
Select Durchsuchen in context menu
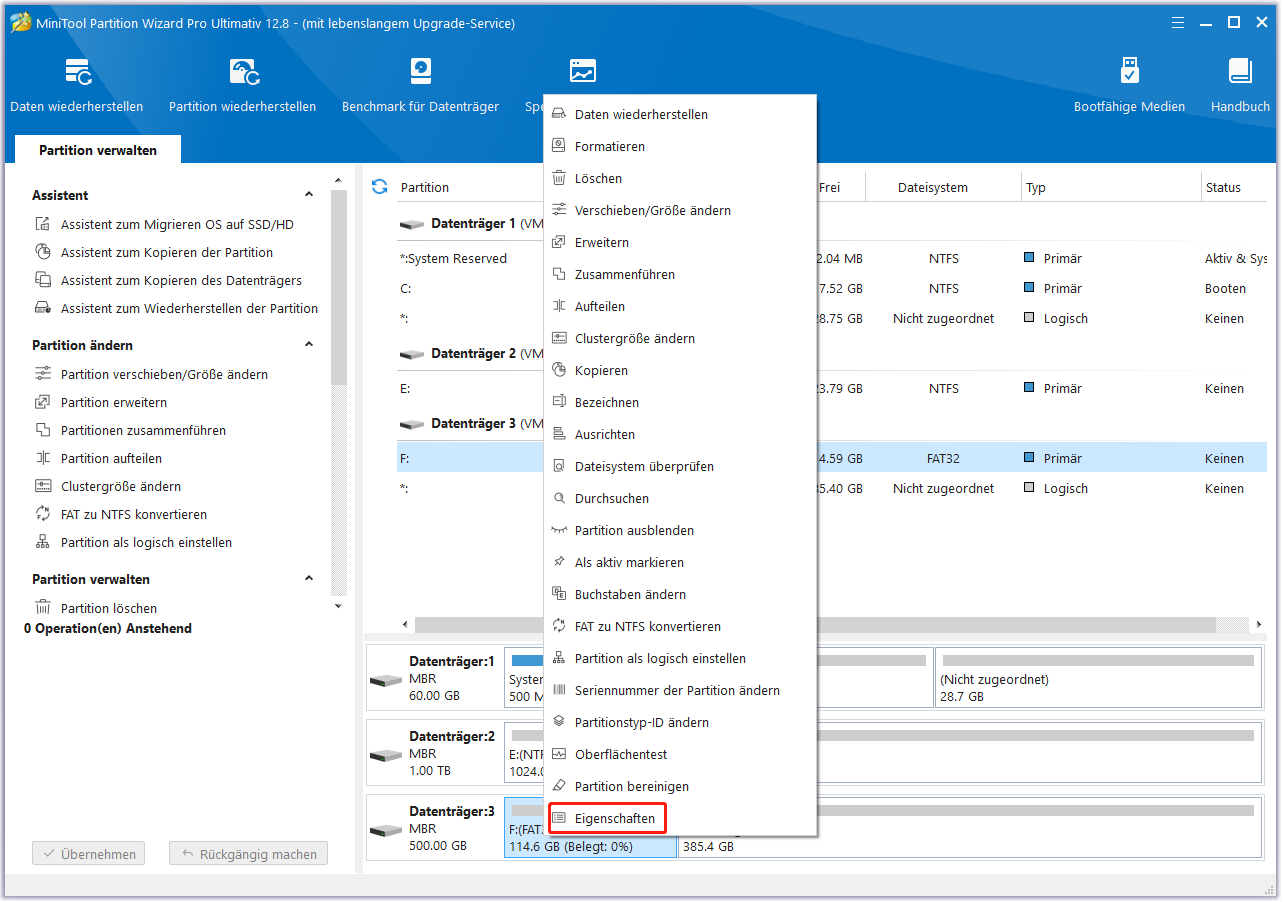[680, 499]
